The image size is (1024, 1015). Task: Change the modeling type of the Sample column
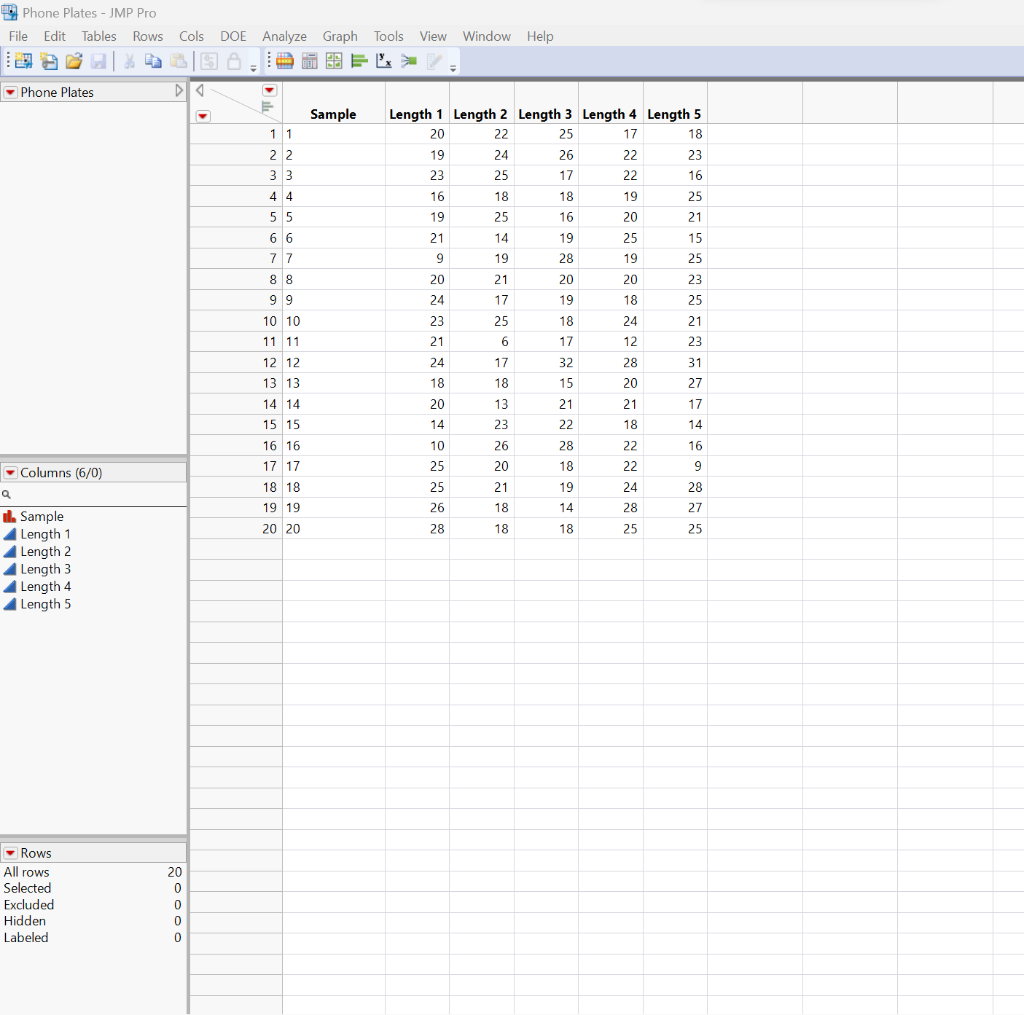tap(10, 516)
